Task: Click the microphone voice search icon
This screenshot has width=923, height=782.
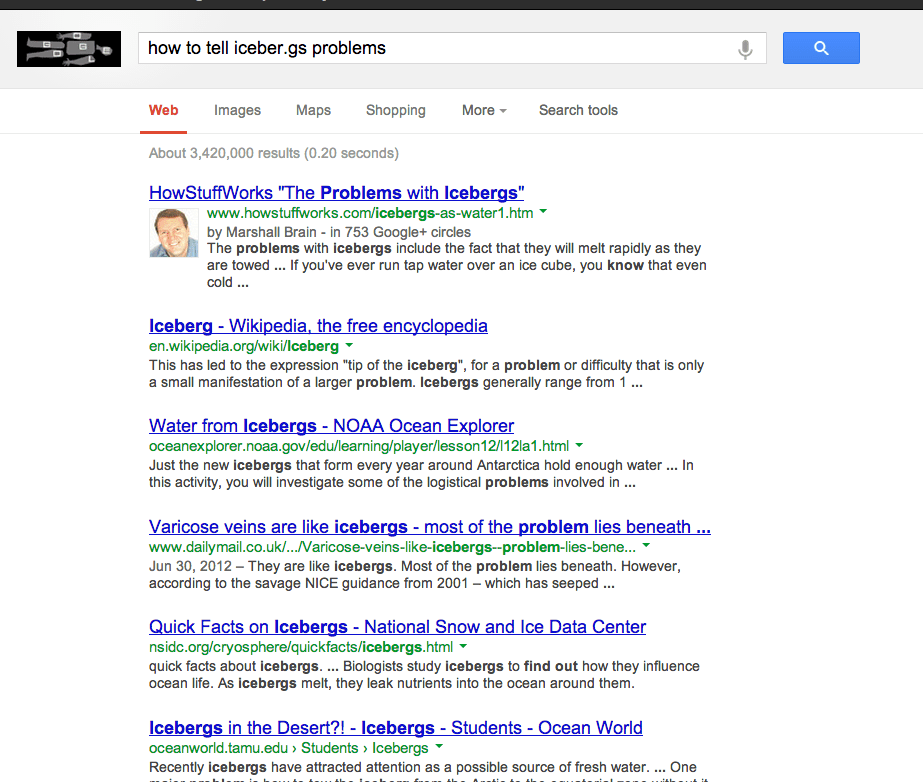Action: [744, 49]
